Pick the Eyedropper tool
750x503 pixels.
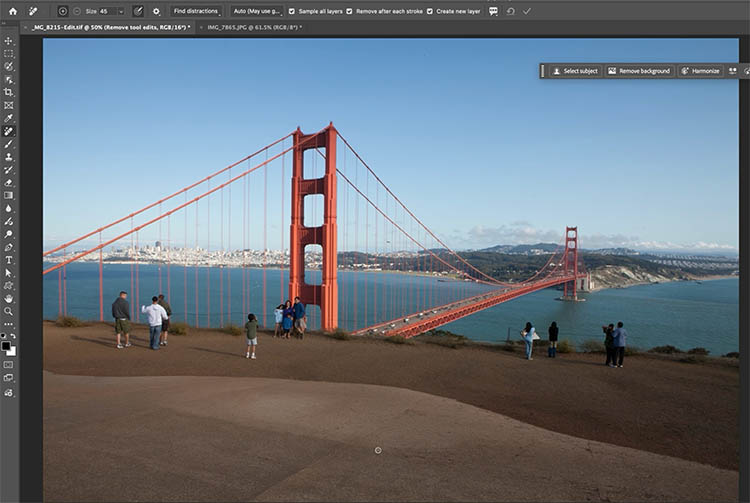pyautogui.click(x=9, y=118)
